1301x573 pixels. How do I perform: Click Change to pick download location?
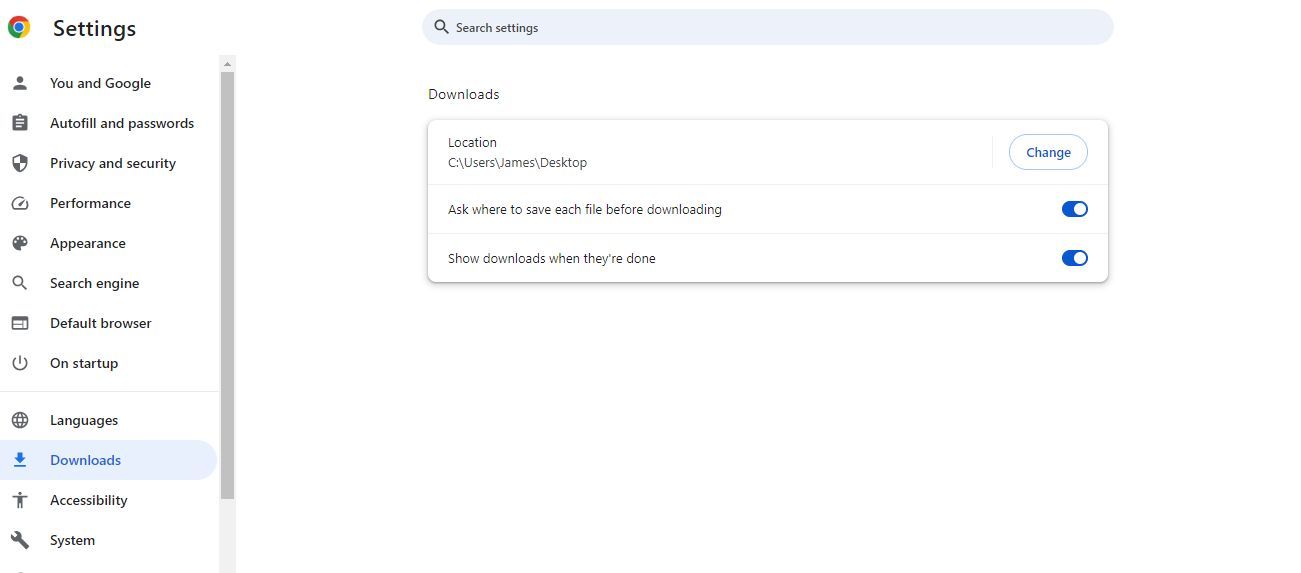click(x=1048, y=152)
